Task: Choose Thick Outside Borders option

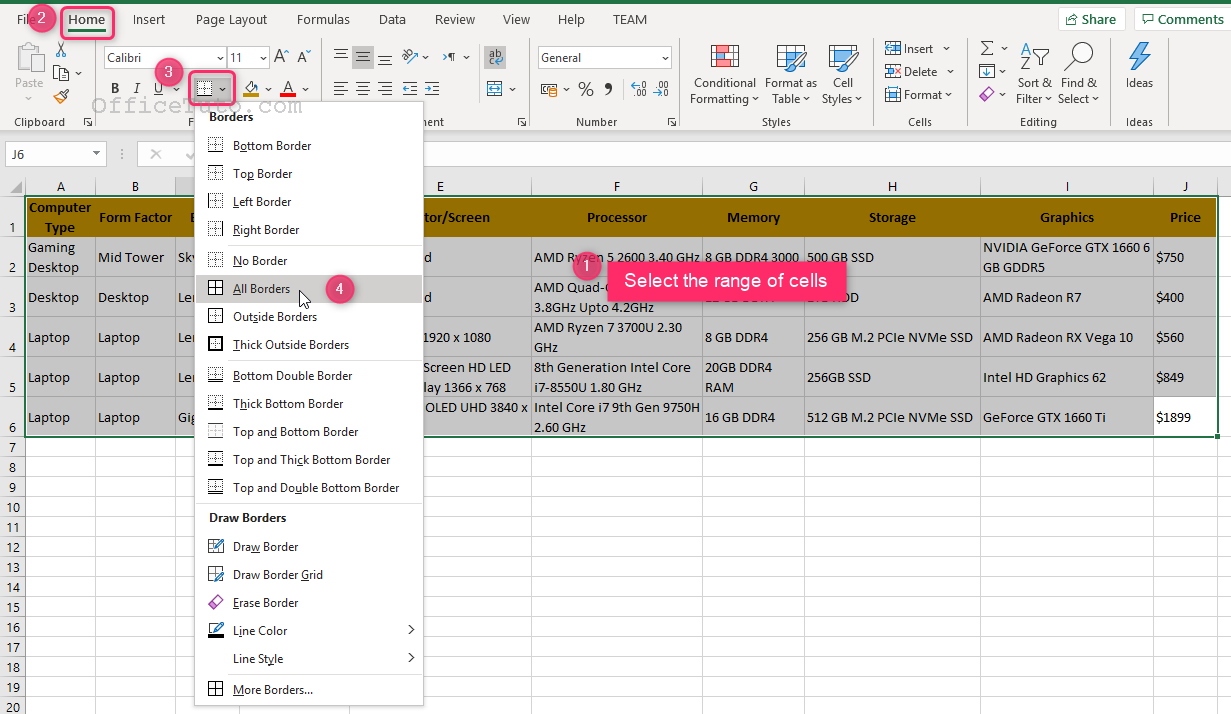Action: [309, 345]
